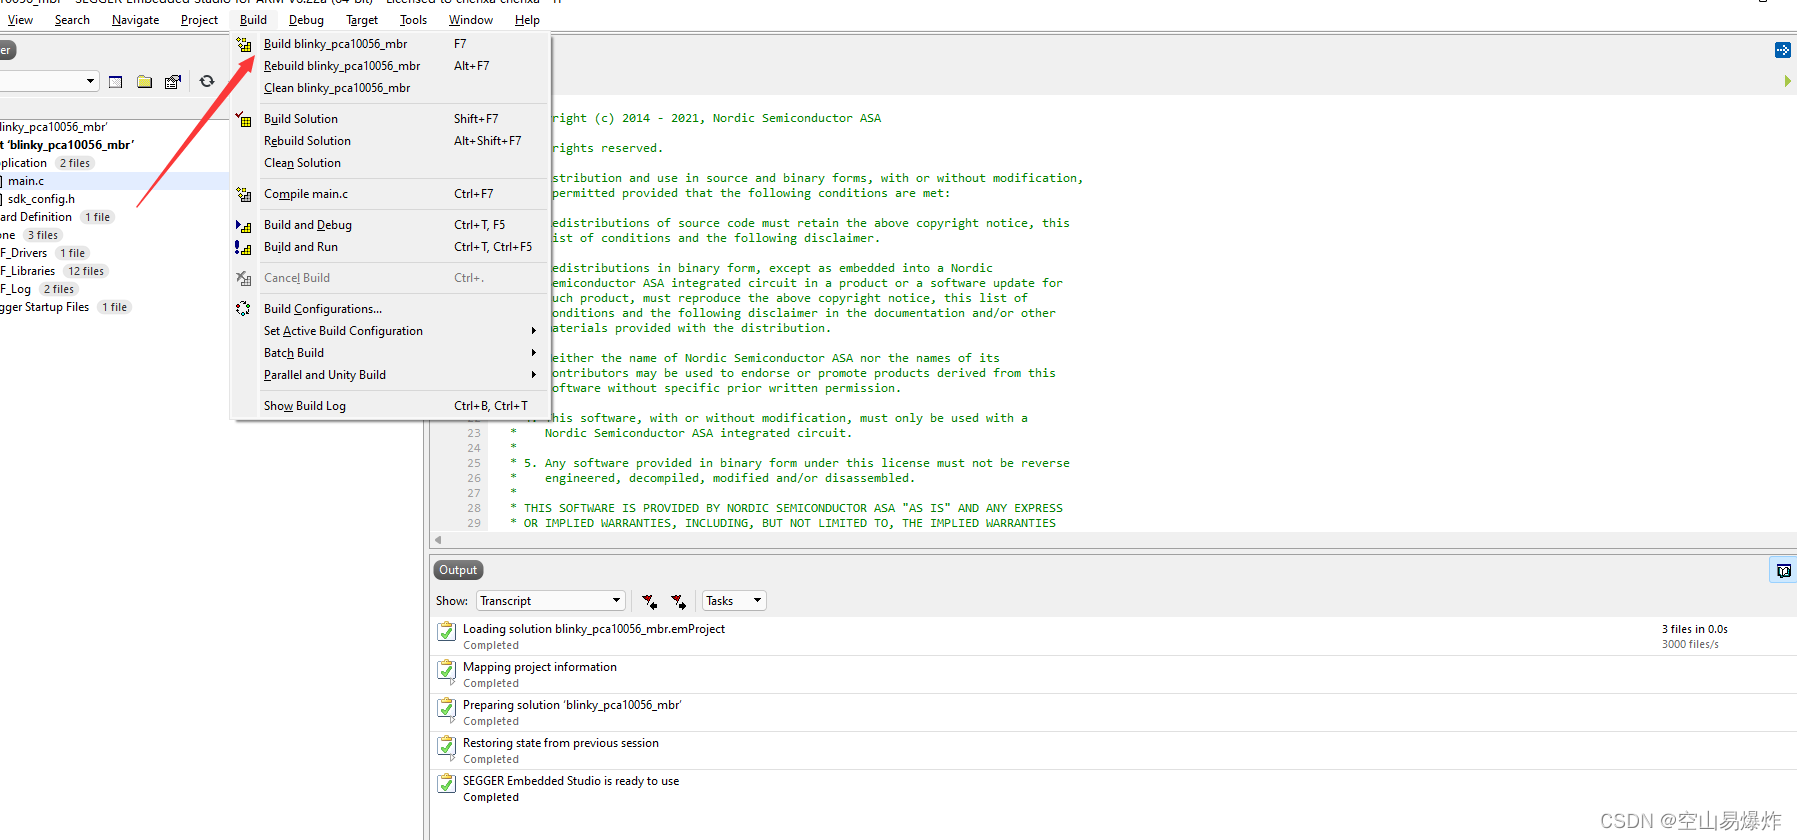This screenshot has height=840, width=1797.
Task: Click the editor horizontal scrollbar left arrow
Action: [x=438, y=540]
